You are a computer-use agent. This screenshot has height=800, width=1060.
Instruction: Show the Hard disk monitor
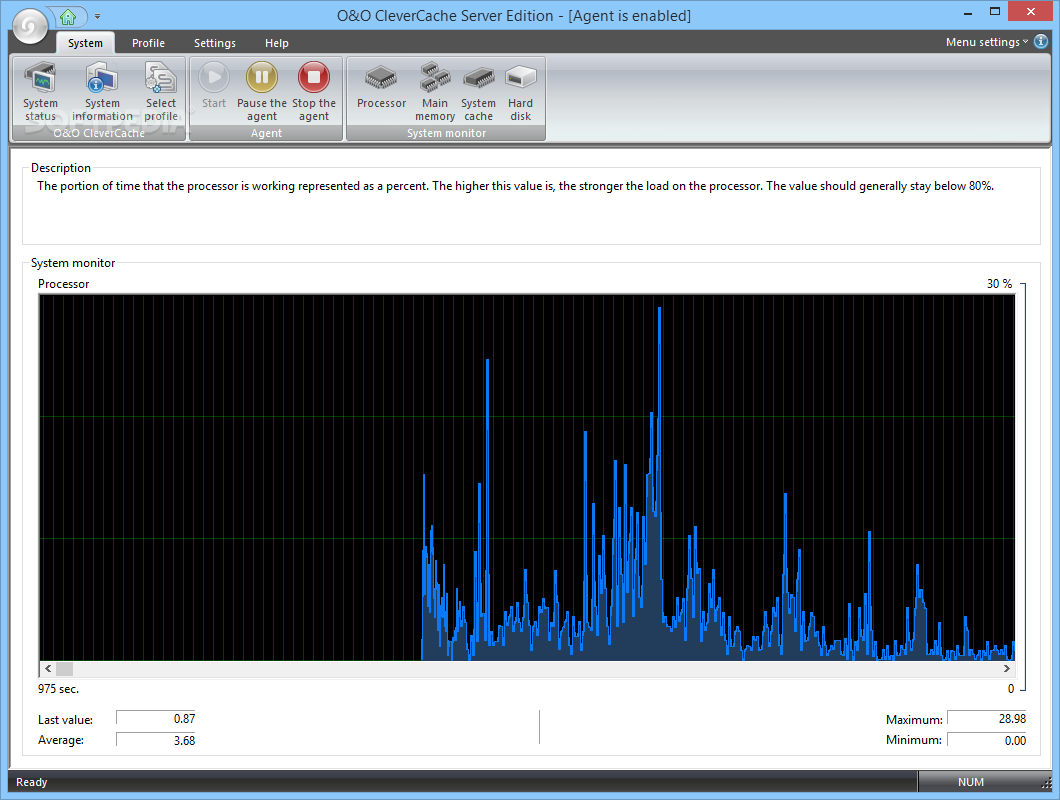[x=520, y=91]
